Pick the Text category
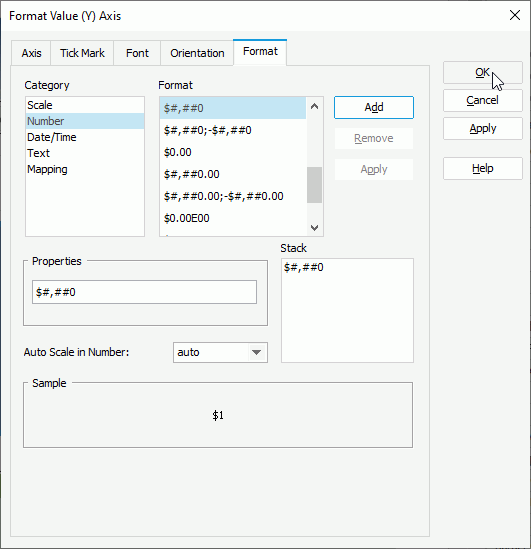This screenshot has width=531, height=549. pyautogui.click(x=85, y=153)
